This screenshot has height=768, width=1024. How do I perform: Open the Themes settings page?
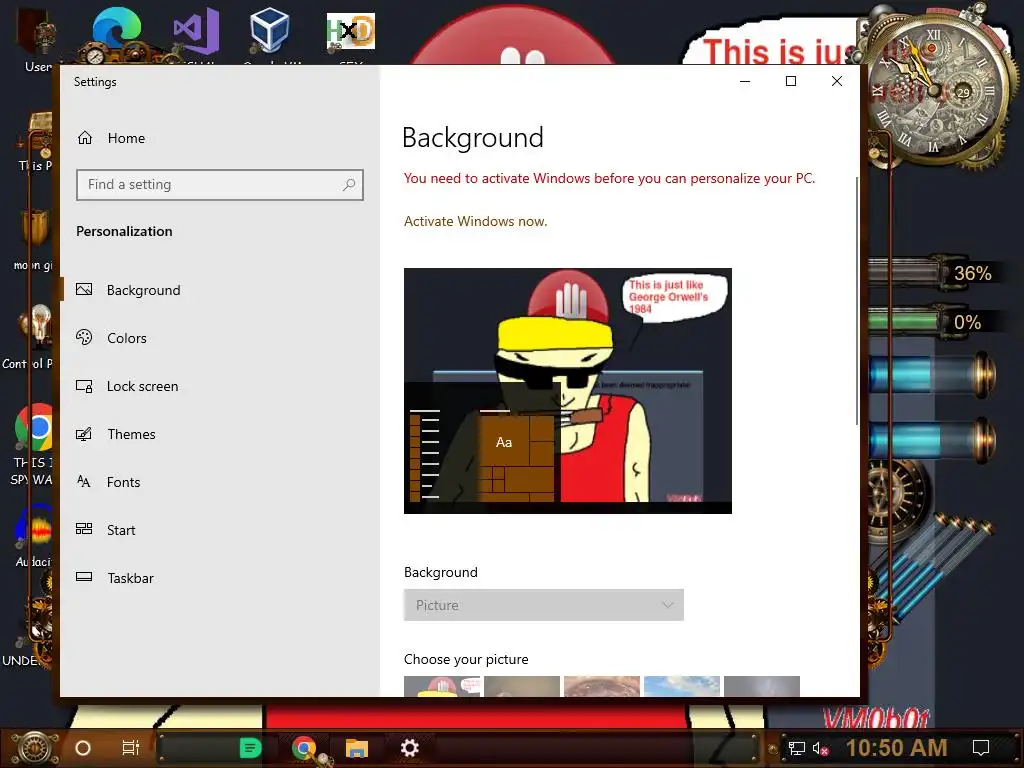point(131,434)
